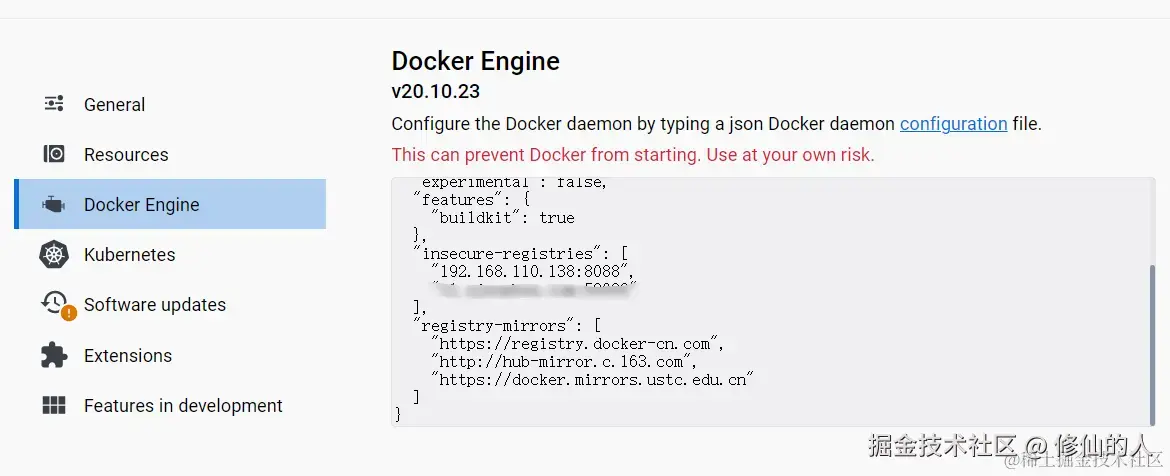The width and height of the screenshot is (1170, 476).
Task: Click the orange update alert badge
Action: tap(68, 313)
